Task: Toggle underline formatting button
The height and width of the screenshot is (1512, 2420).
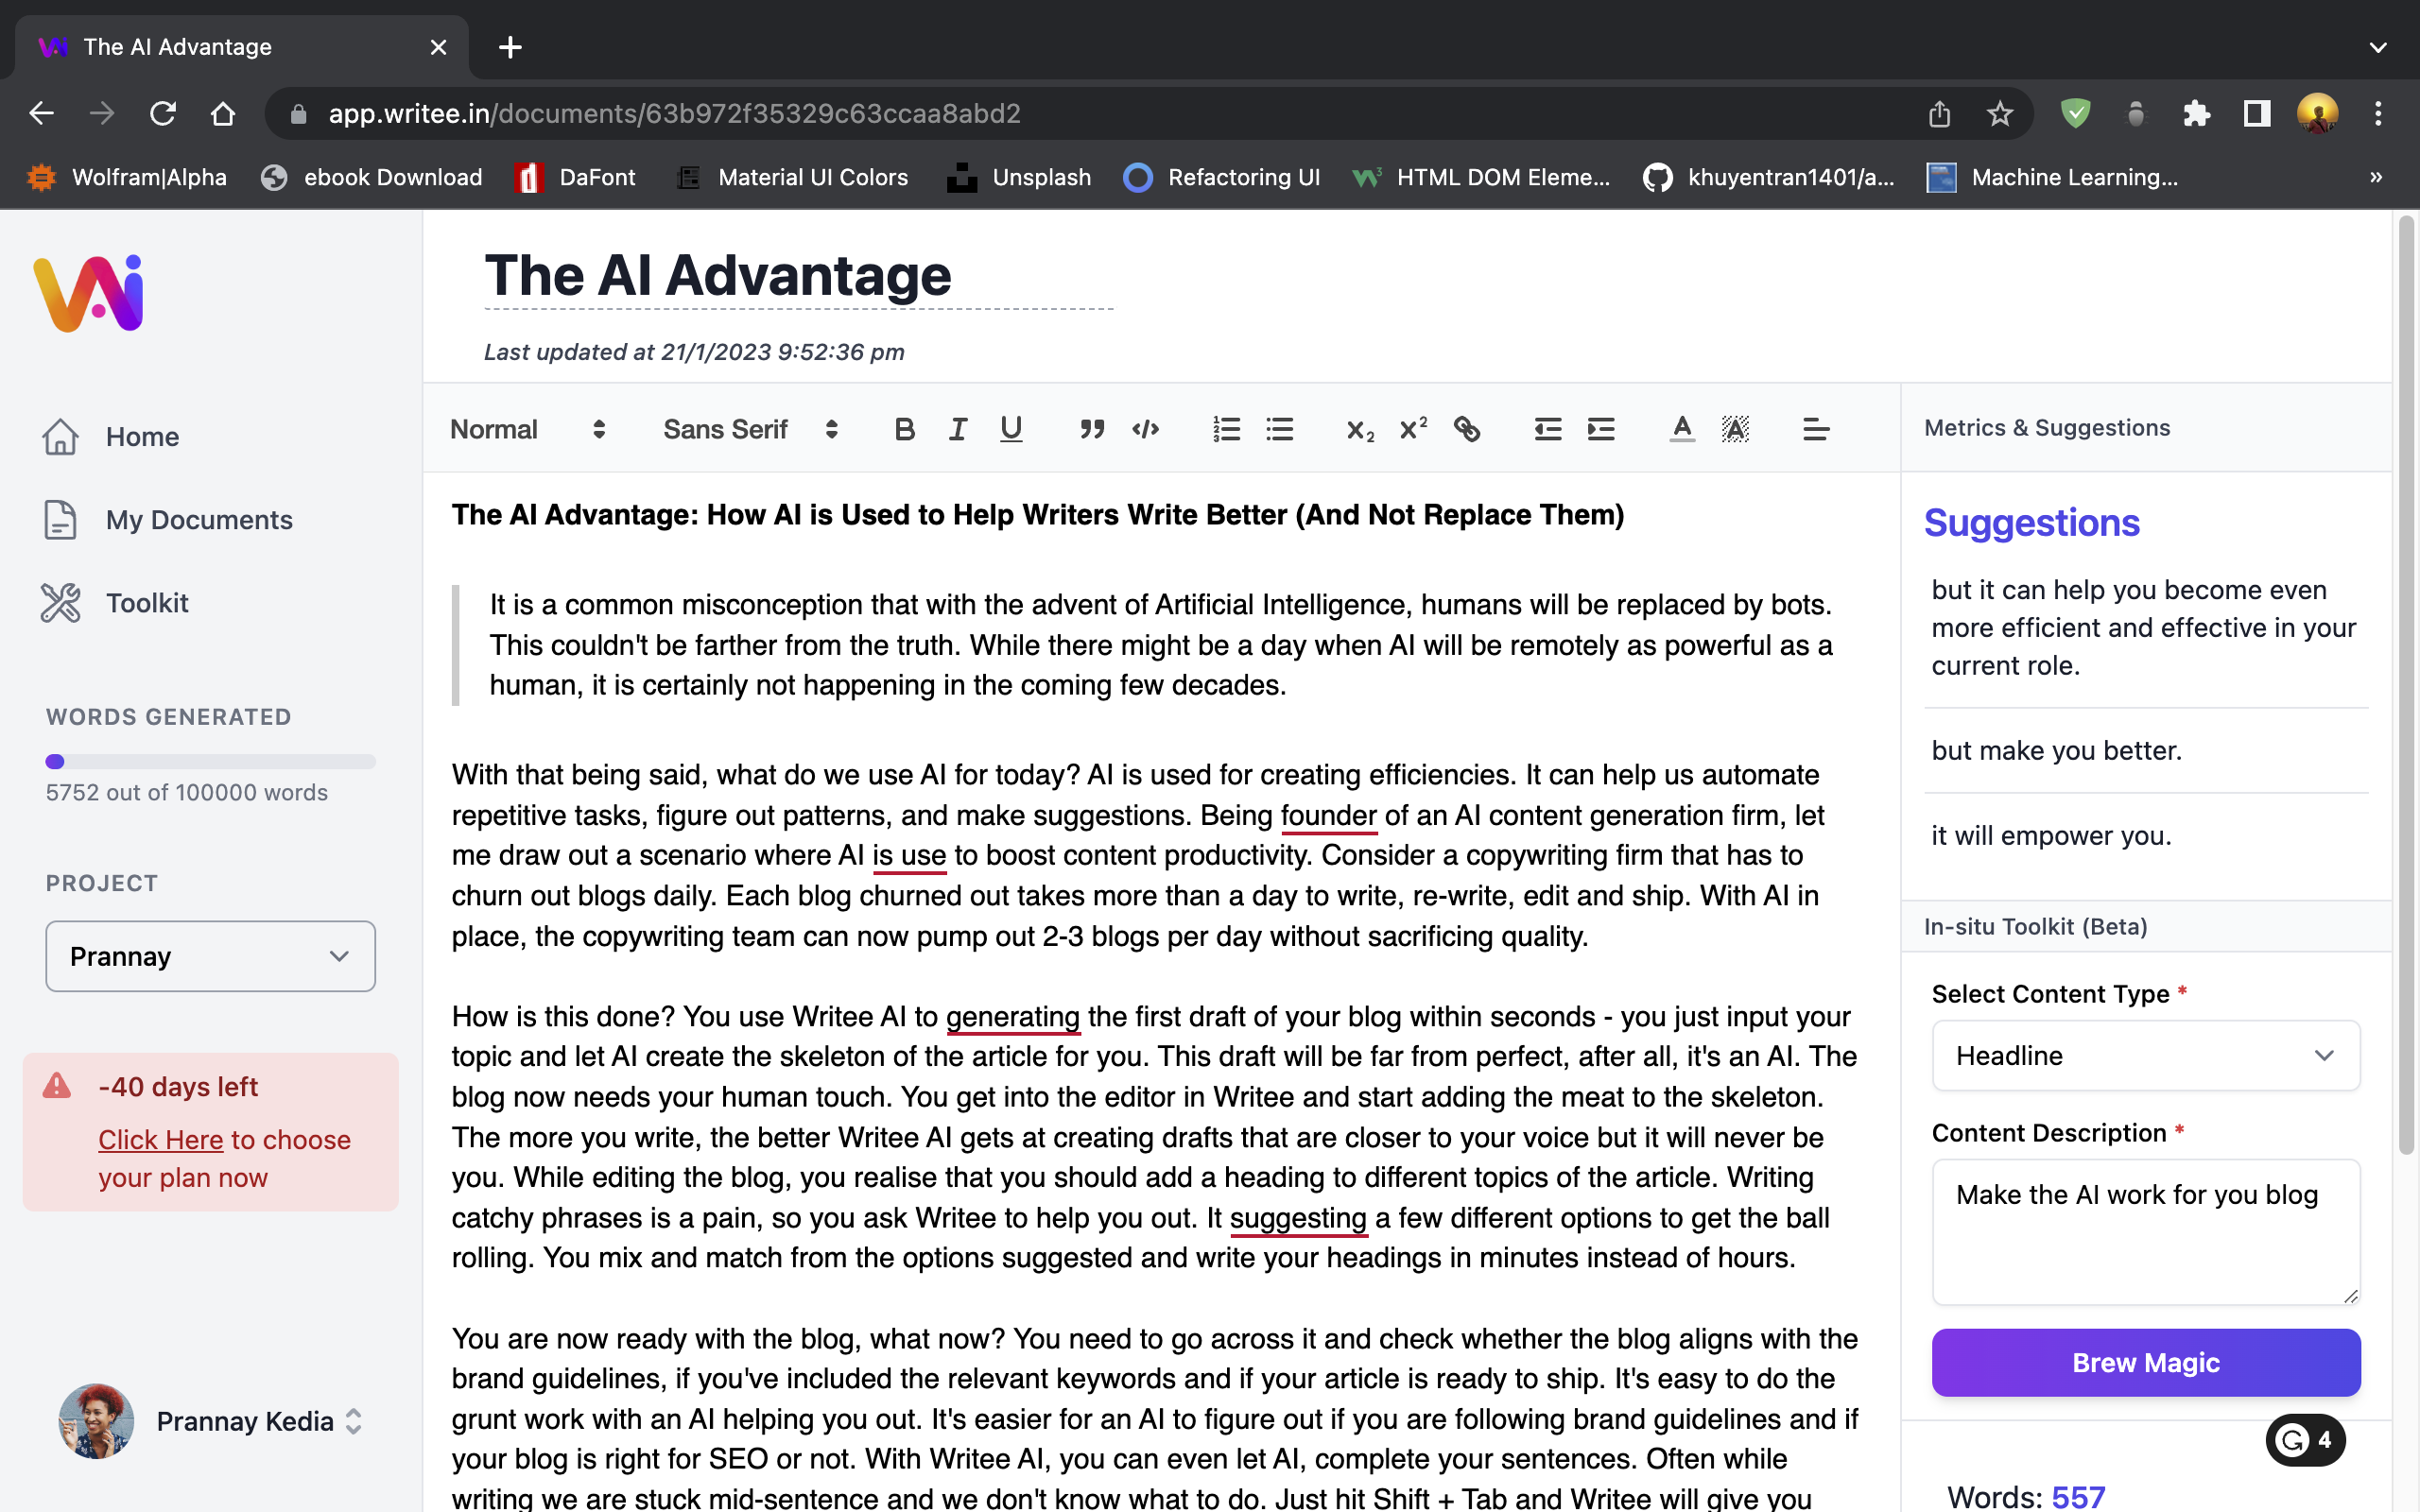Action: pos(1011,429)
